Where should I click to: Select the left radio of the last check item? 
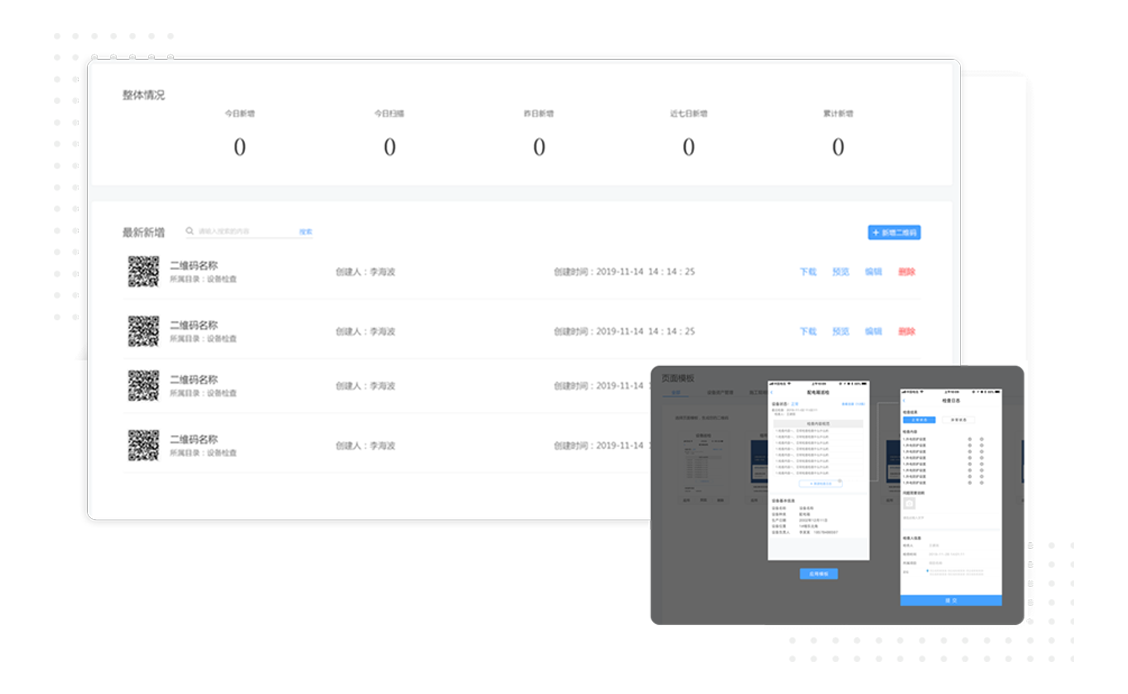click(970, 483)
